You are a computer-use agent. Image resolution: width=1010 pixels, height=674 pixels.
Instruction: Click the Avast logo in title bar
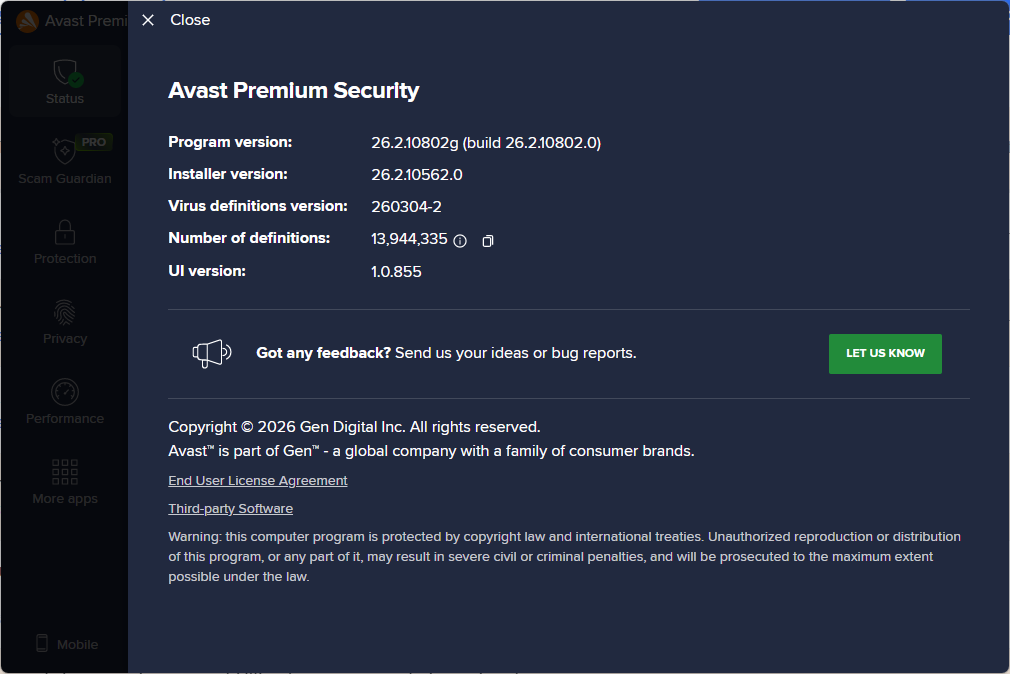click(28, 21)
